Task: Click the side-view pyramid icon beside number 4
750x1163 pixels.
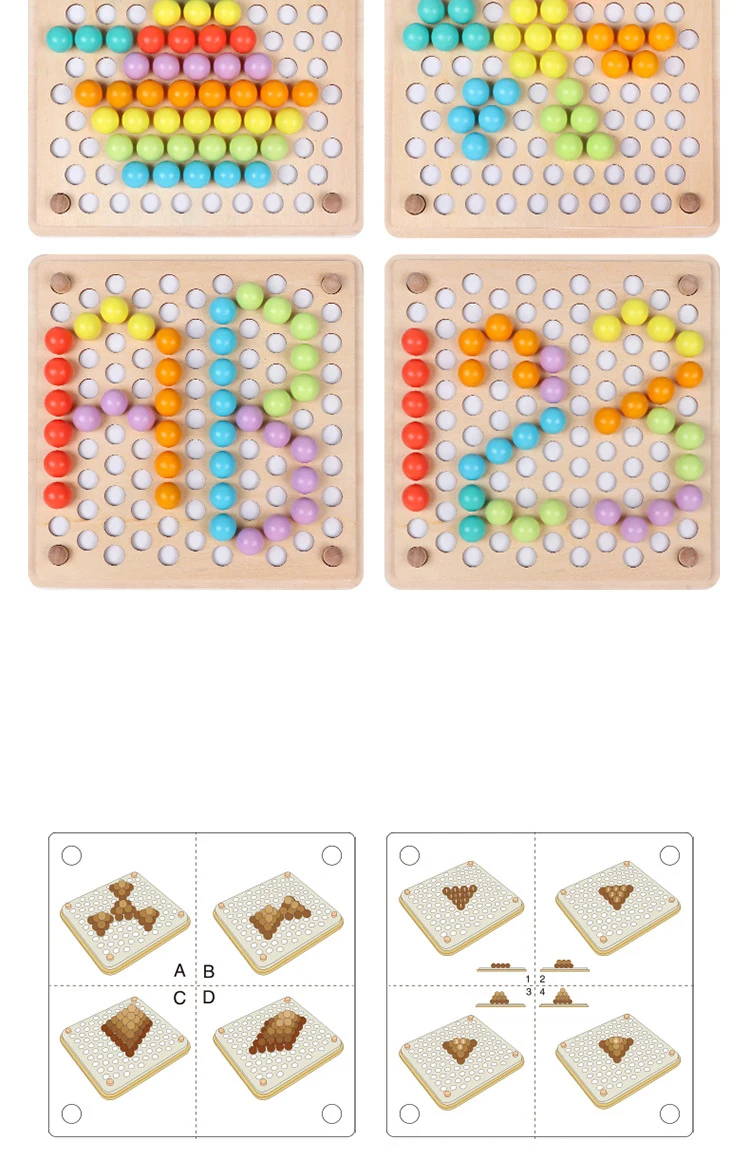Action: point(563,998)
